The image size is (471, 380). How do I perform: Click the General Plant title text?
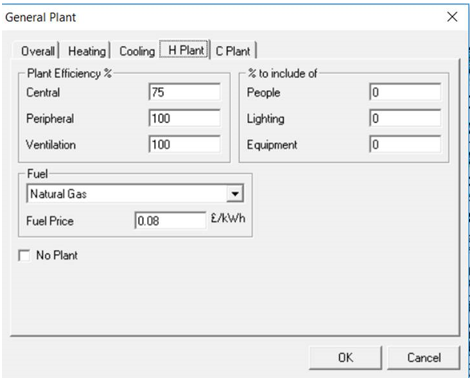pos(41,17)
